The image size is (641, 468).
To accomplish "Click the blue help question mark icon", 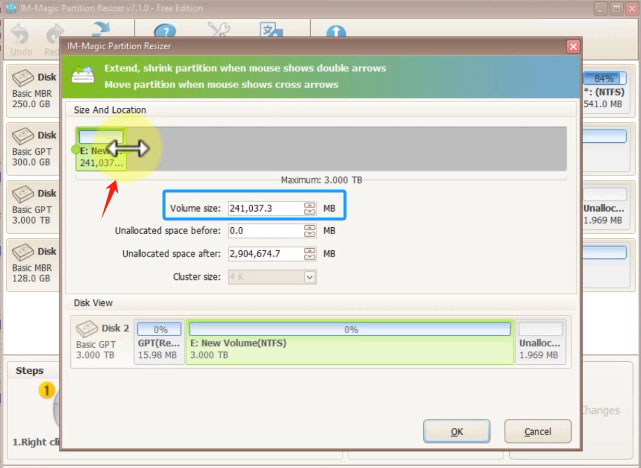I will [165, 31].
